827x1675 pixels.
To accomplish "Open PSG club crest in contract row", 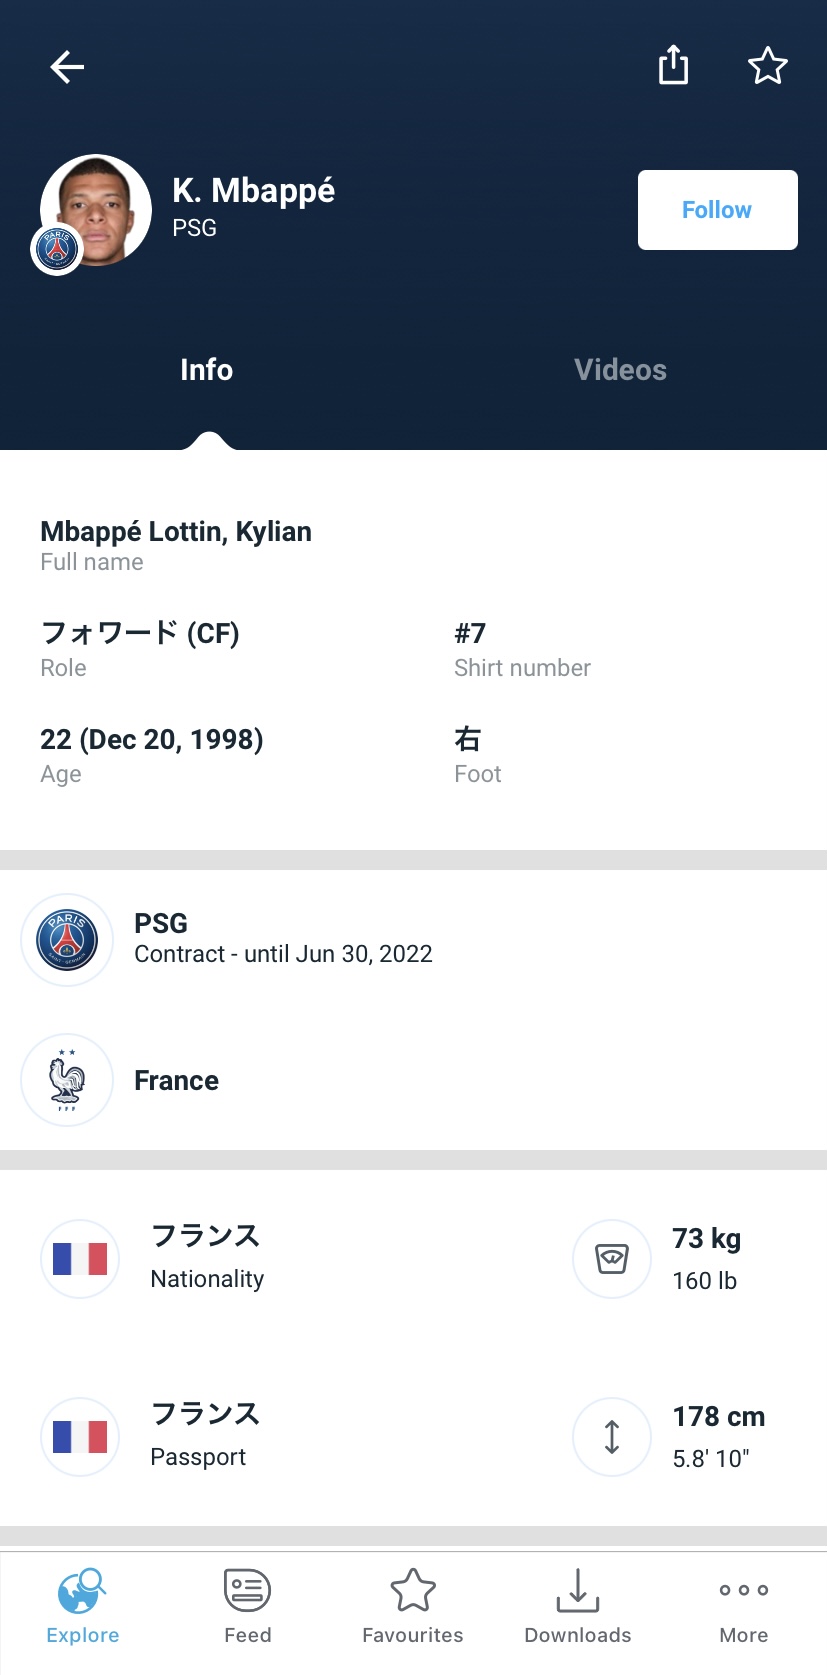I will click(x=67, y=940).
